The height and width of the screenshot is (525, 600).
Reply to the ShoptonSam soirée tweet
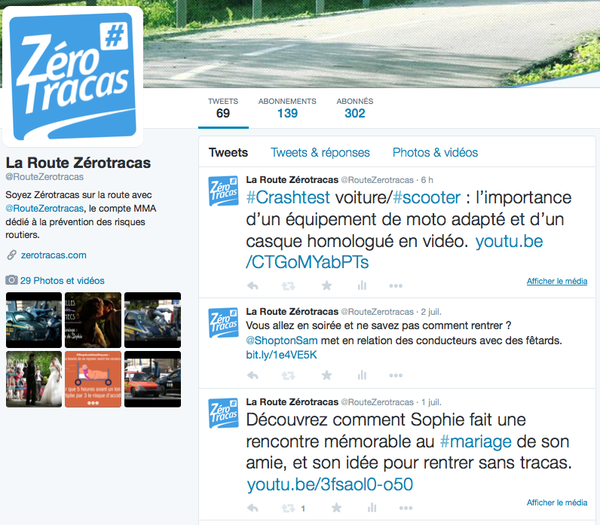point(253,375)
